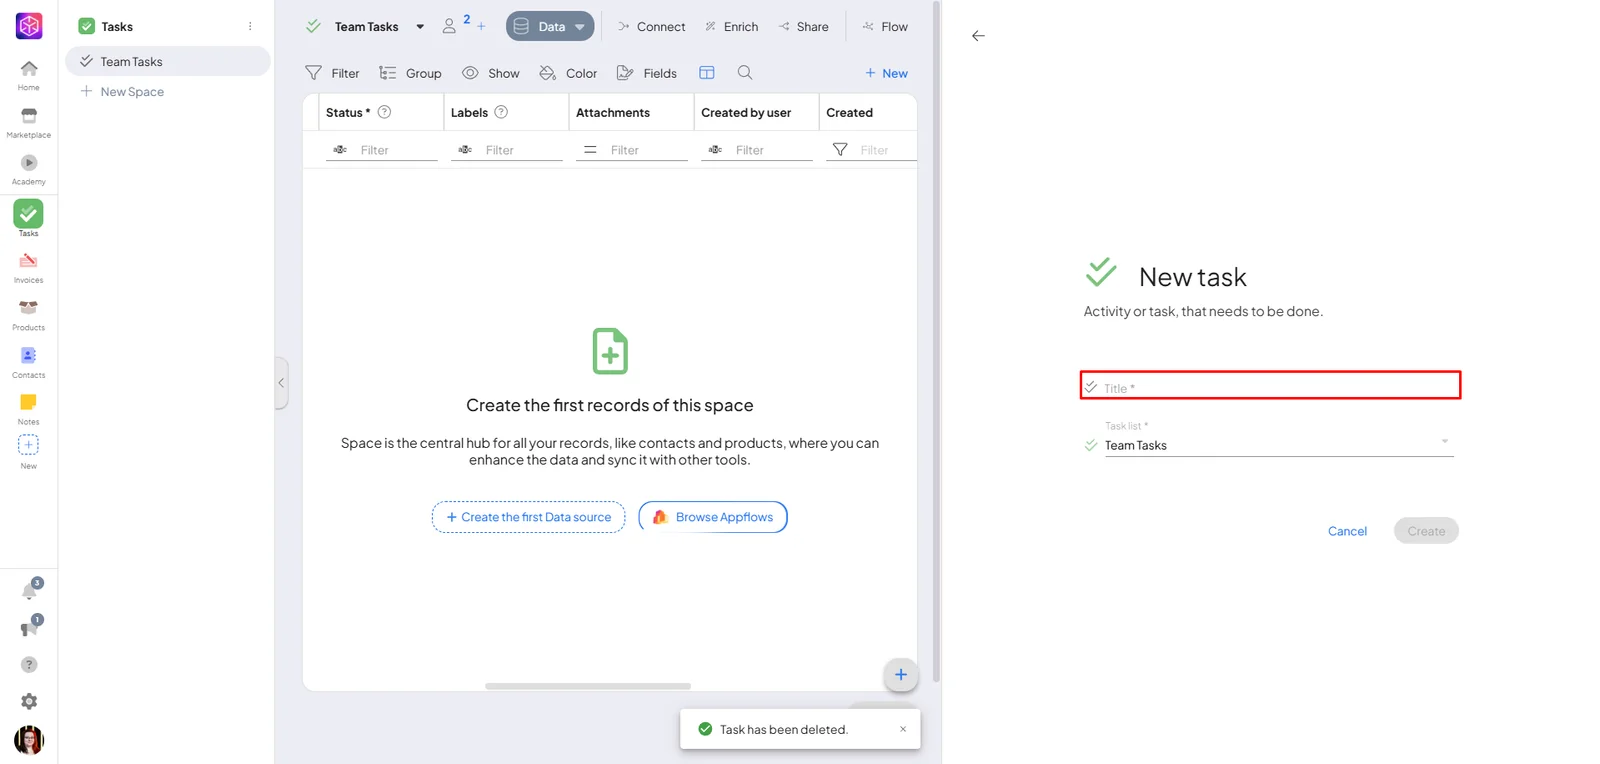This screenshot has width=1600, height=764.
Task: Open the Marketplace sidebar icon
Action: click(28, 122)
